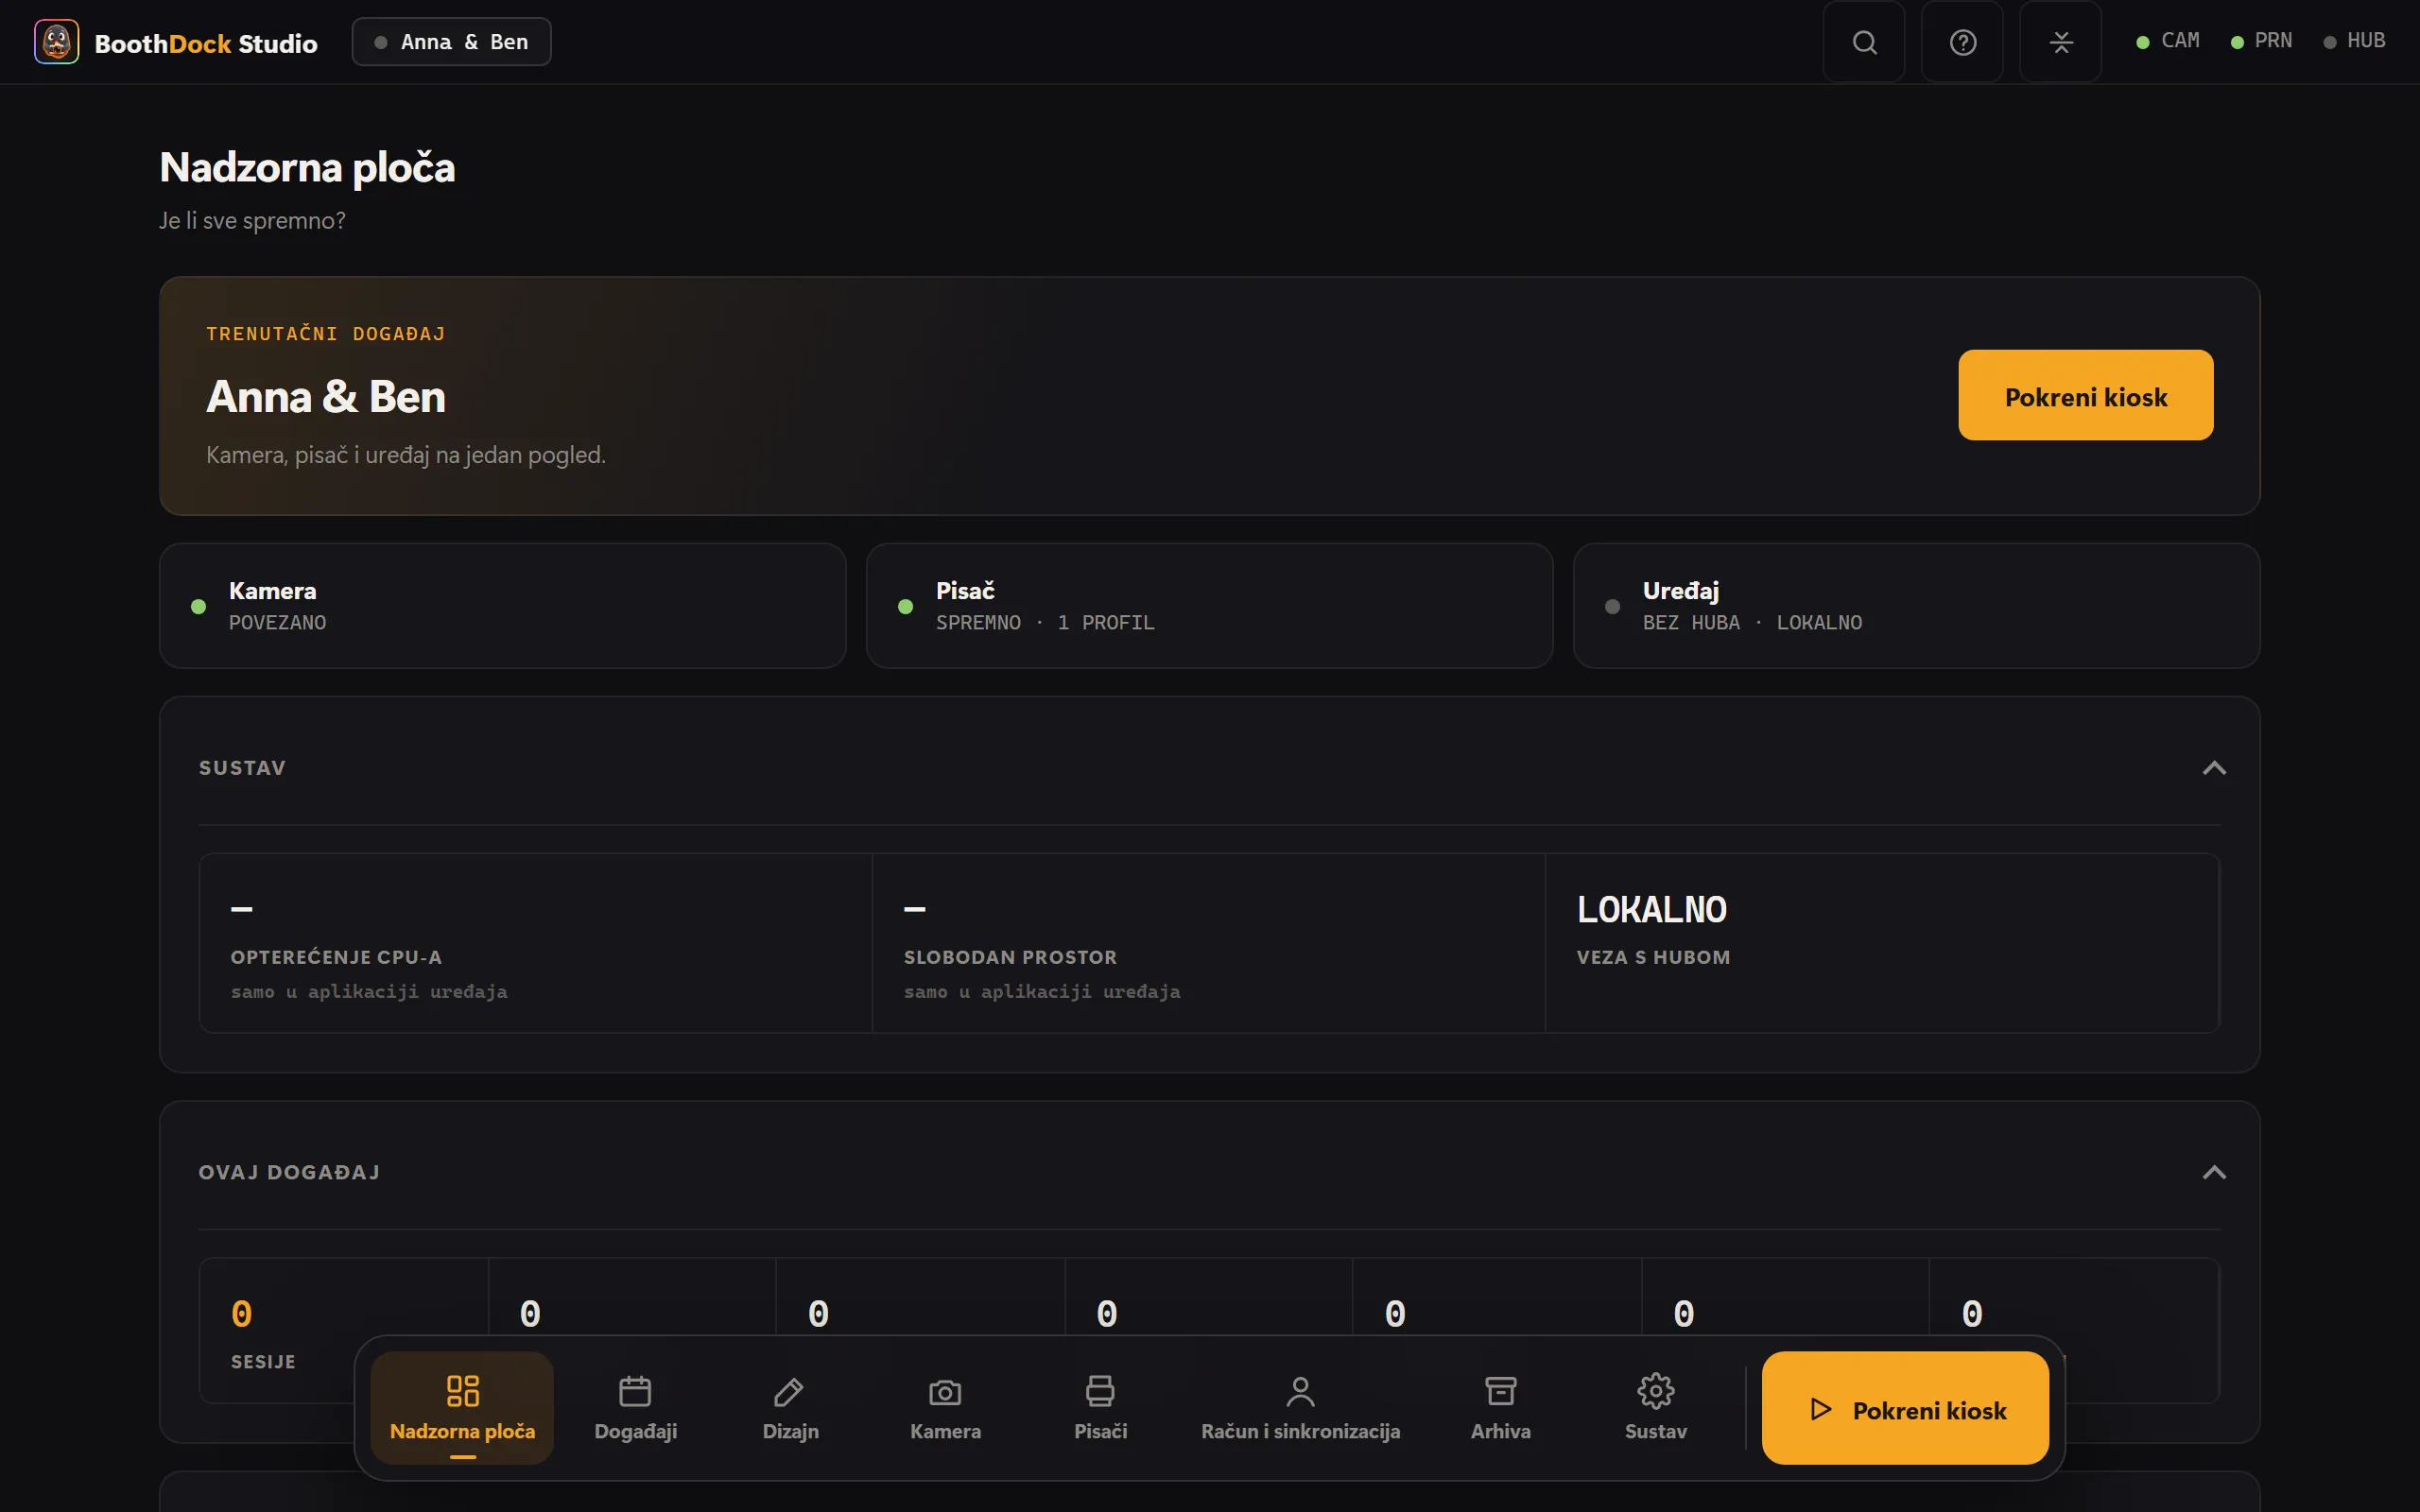Screen dimensions: 2420x1512
Task: Open Pisači with the printer icon
Action: (1100, 1408)
